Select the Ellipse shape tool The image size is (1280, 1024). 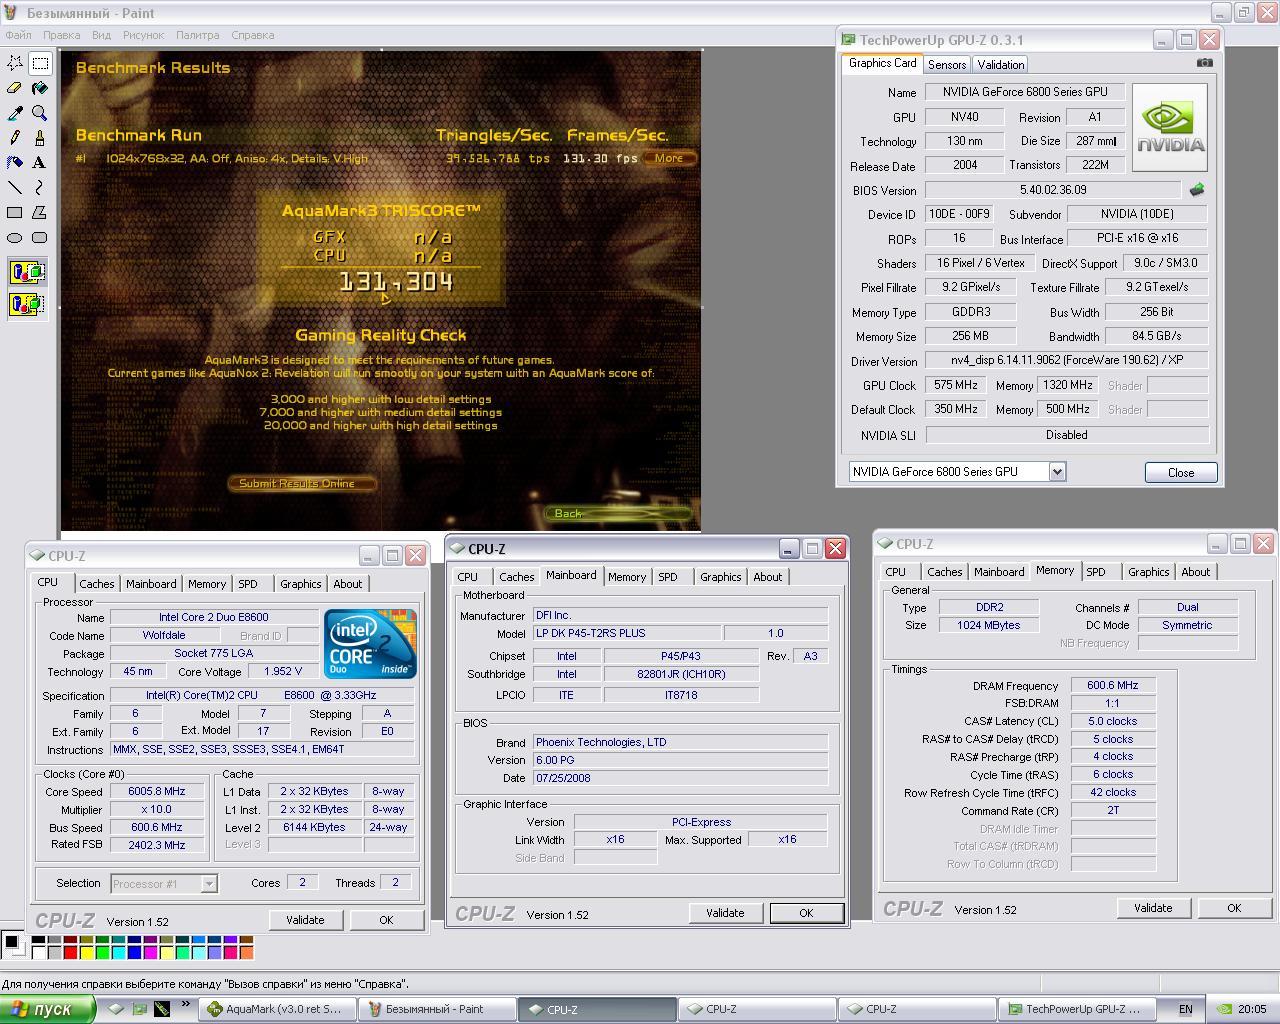pos(15,237)
